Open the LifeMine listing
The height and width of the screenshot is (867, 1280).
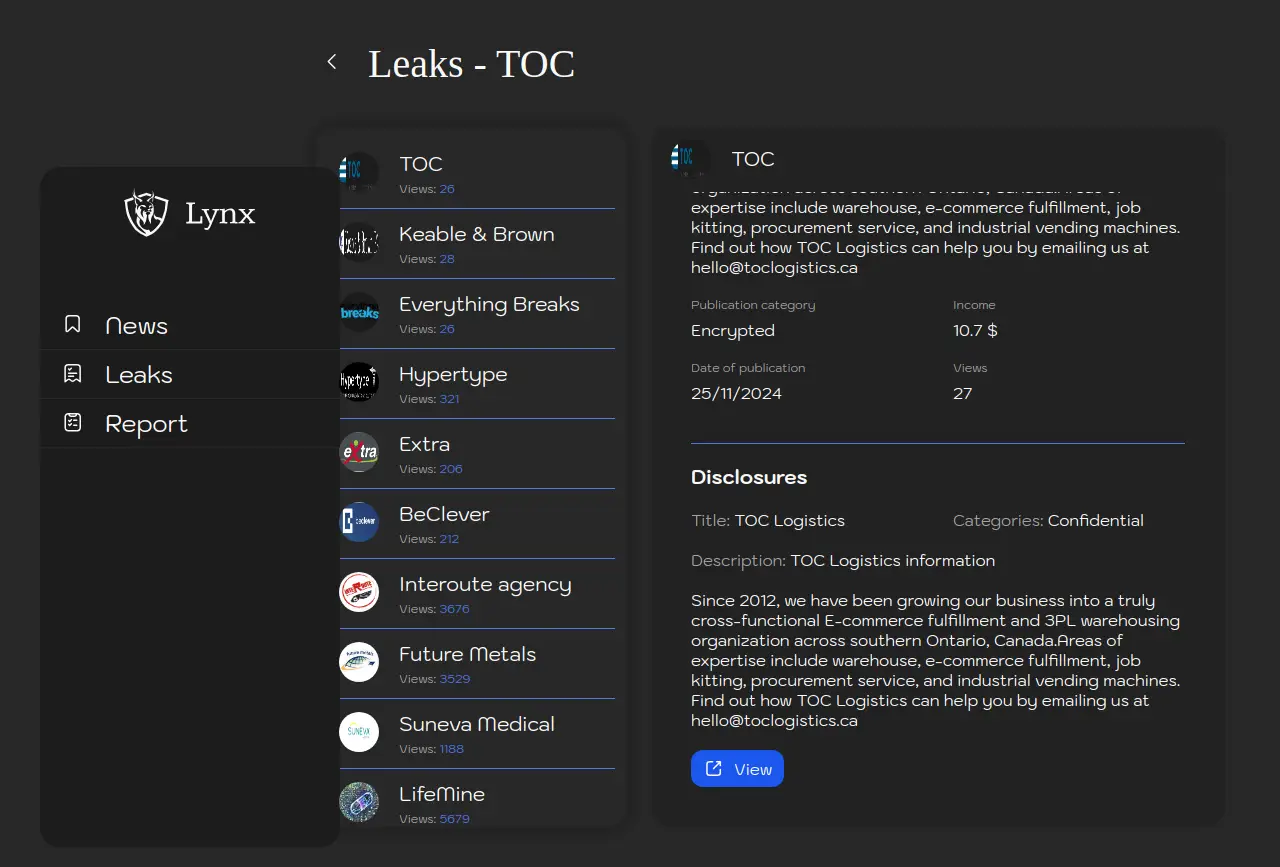point(442,795)
